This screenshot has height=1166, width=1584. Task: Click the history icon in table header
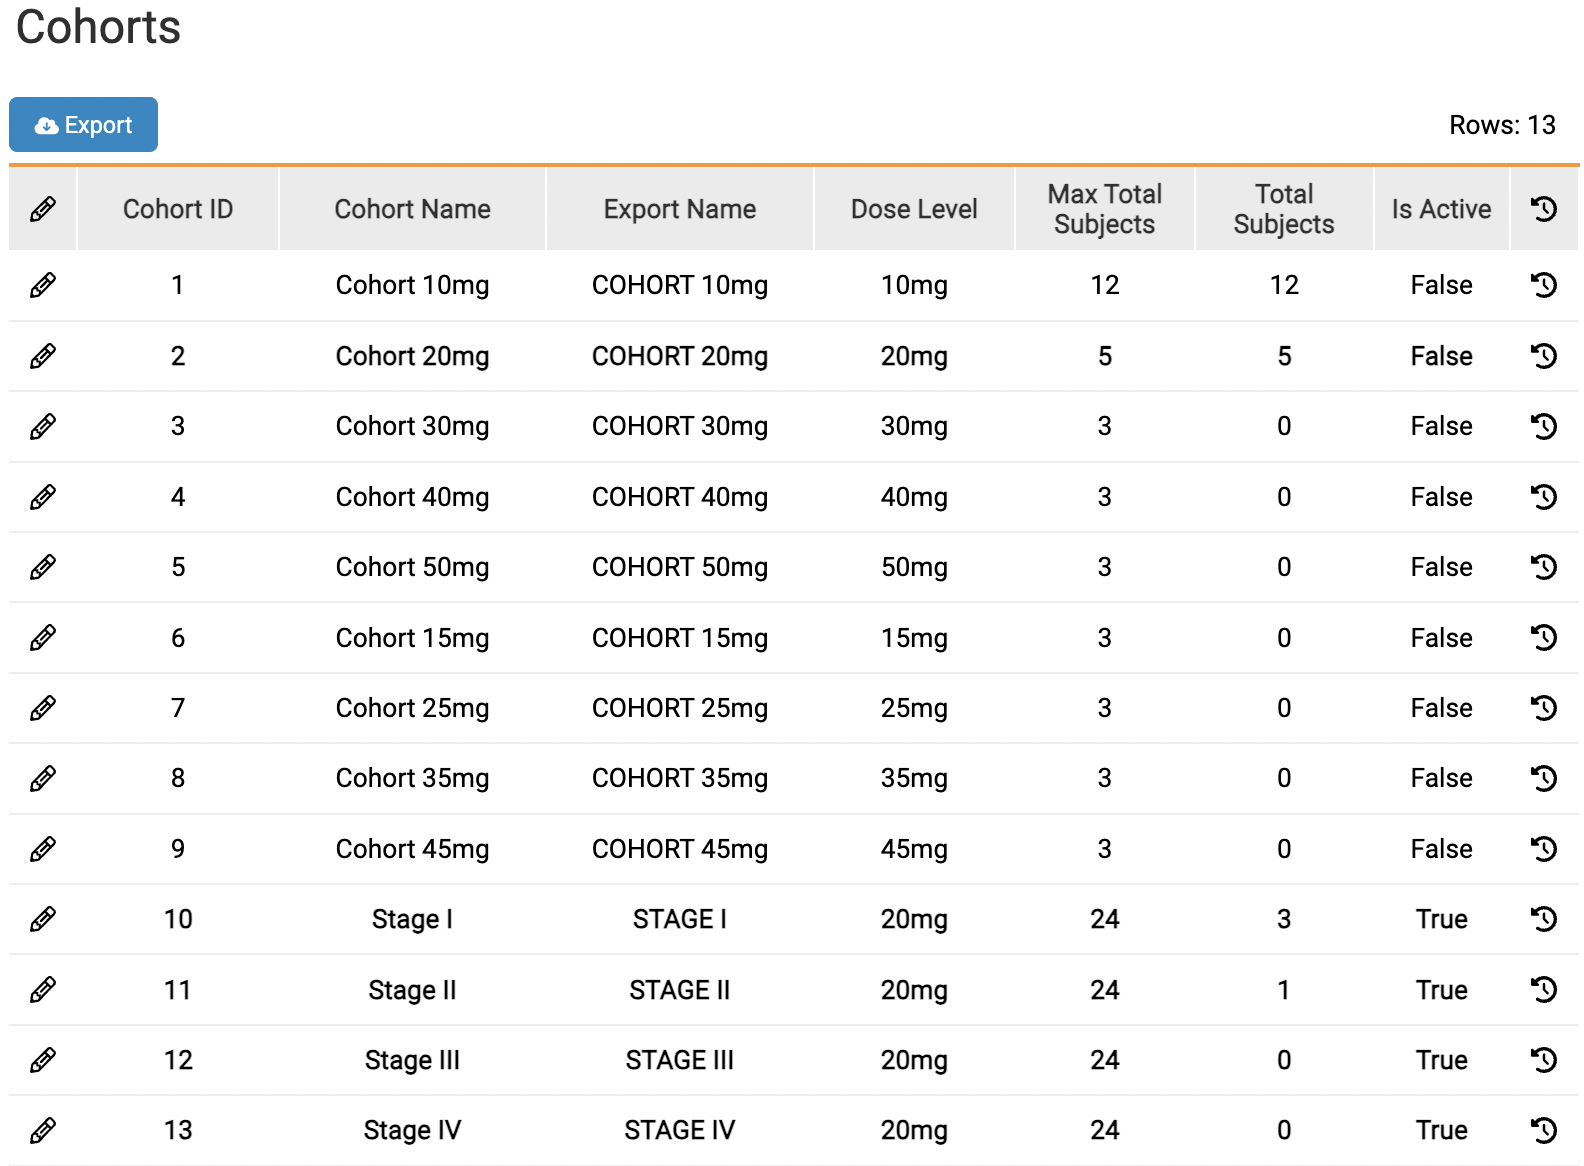click(x=1544, y=209)
